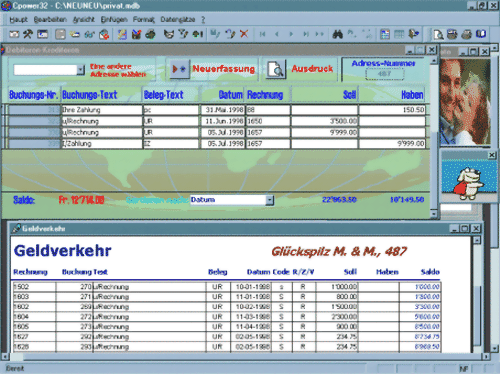This screenshot has height=374, width=500.
Task: Click the globe with red mark icon
Action: pos(104,34)
